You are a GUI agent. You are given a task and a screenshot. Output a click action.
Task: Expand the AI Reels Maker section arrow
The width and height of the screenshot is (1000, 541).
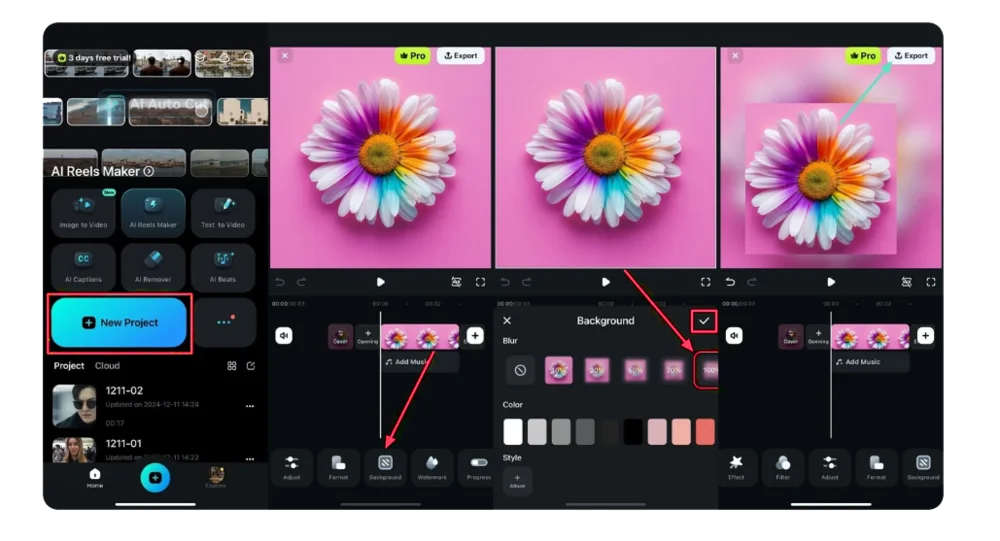149,171
